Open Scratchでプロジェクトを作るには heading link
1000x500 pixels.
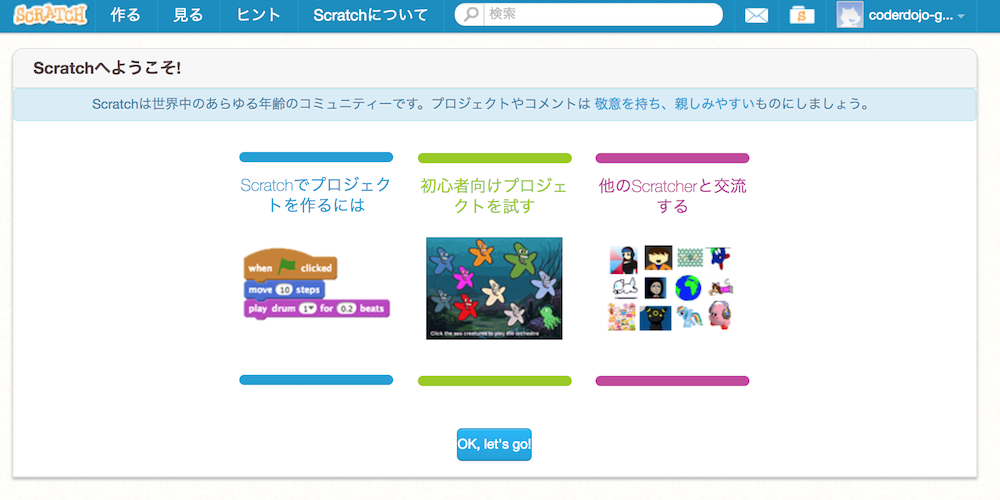coord(316,195)
